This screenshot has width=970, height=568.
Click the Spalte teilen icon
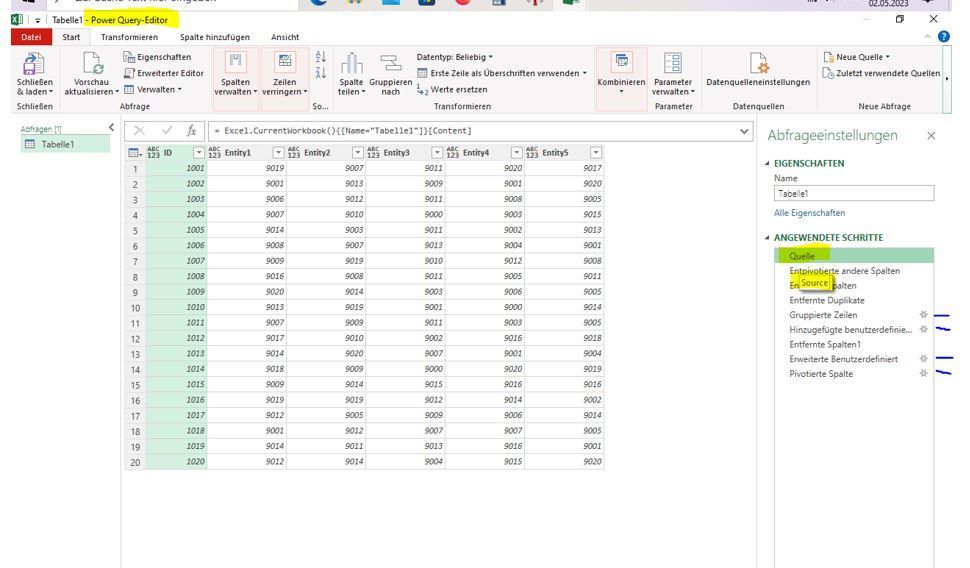(x=351, y=63)
